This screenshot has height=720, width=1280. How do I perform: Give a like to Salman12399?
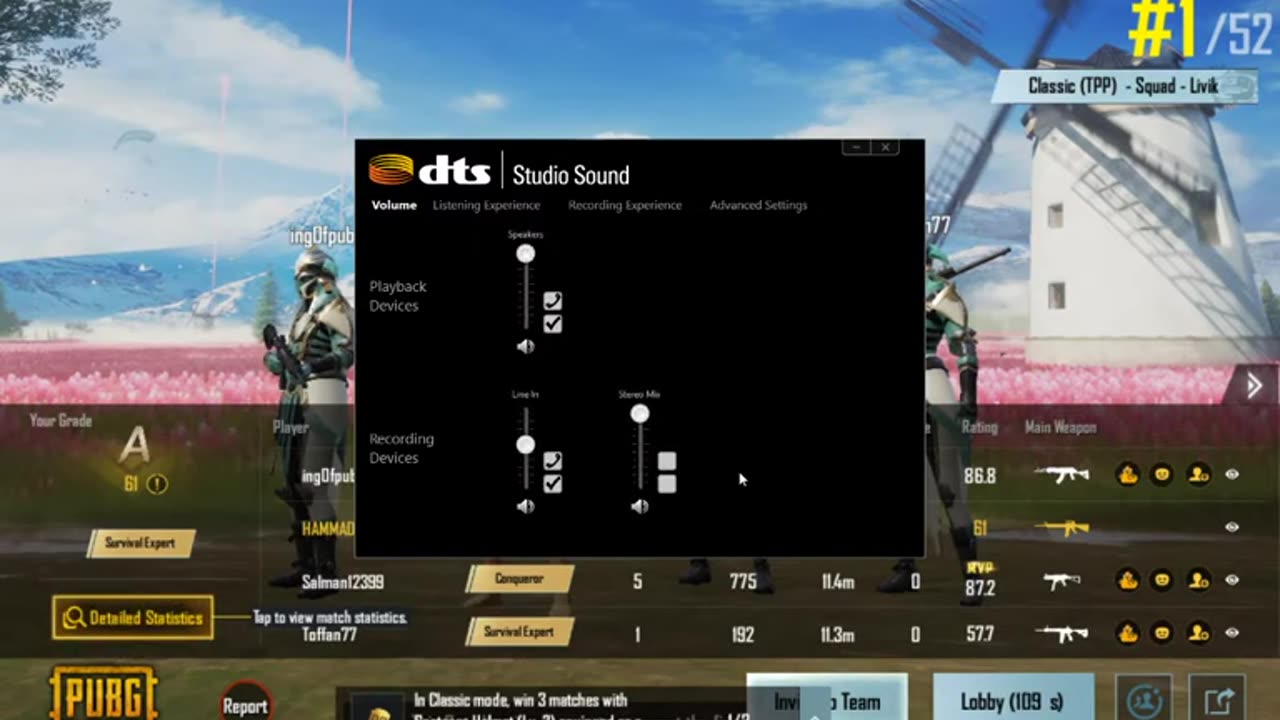[1128, 580]
